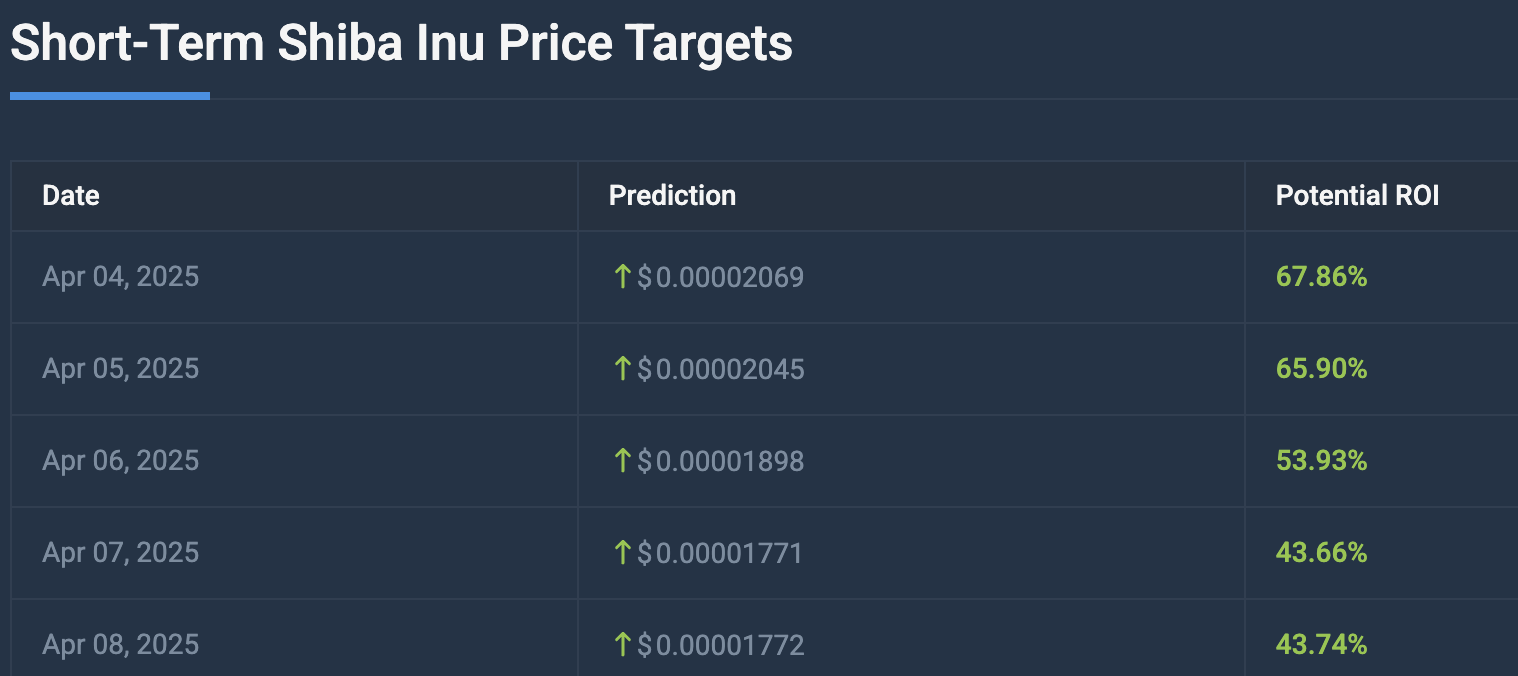The width and height of the screenshot is (1518, 676).
Task: Click the Date column header
Action: pos(71,195)
